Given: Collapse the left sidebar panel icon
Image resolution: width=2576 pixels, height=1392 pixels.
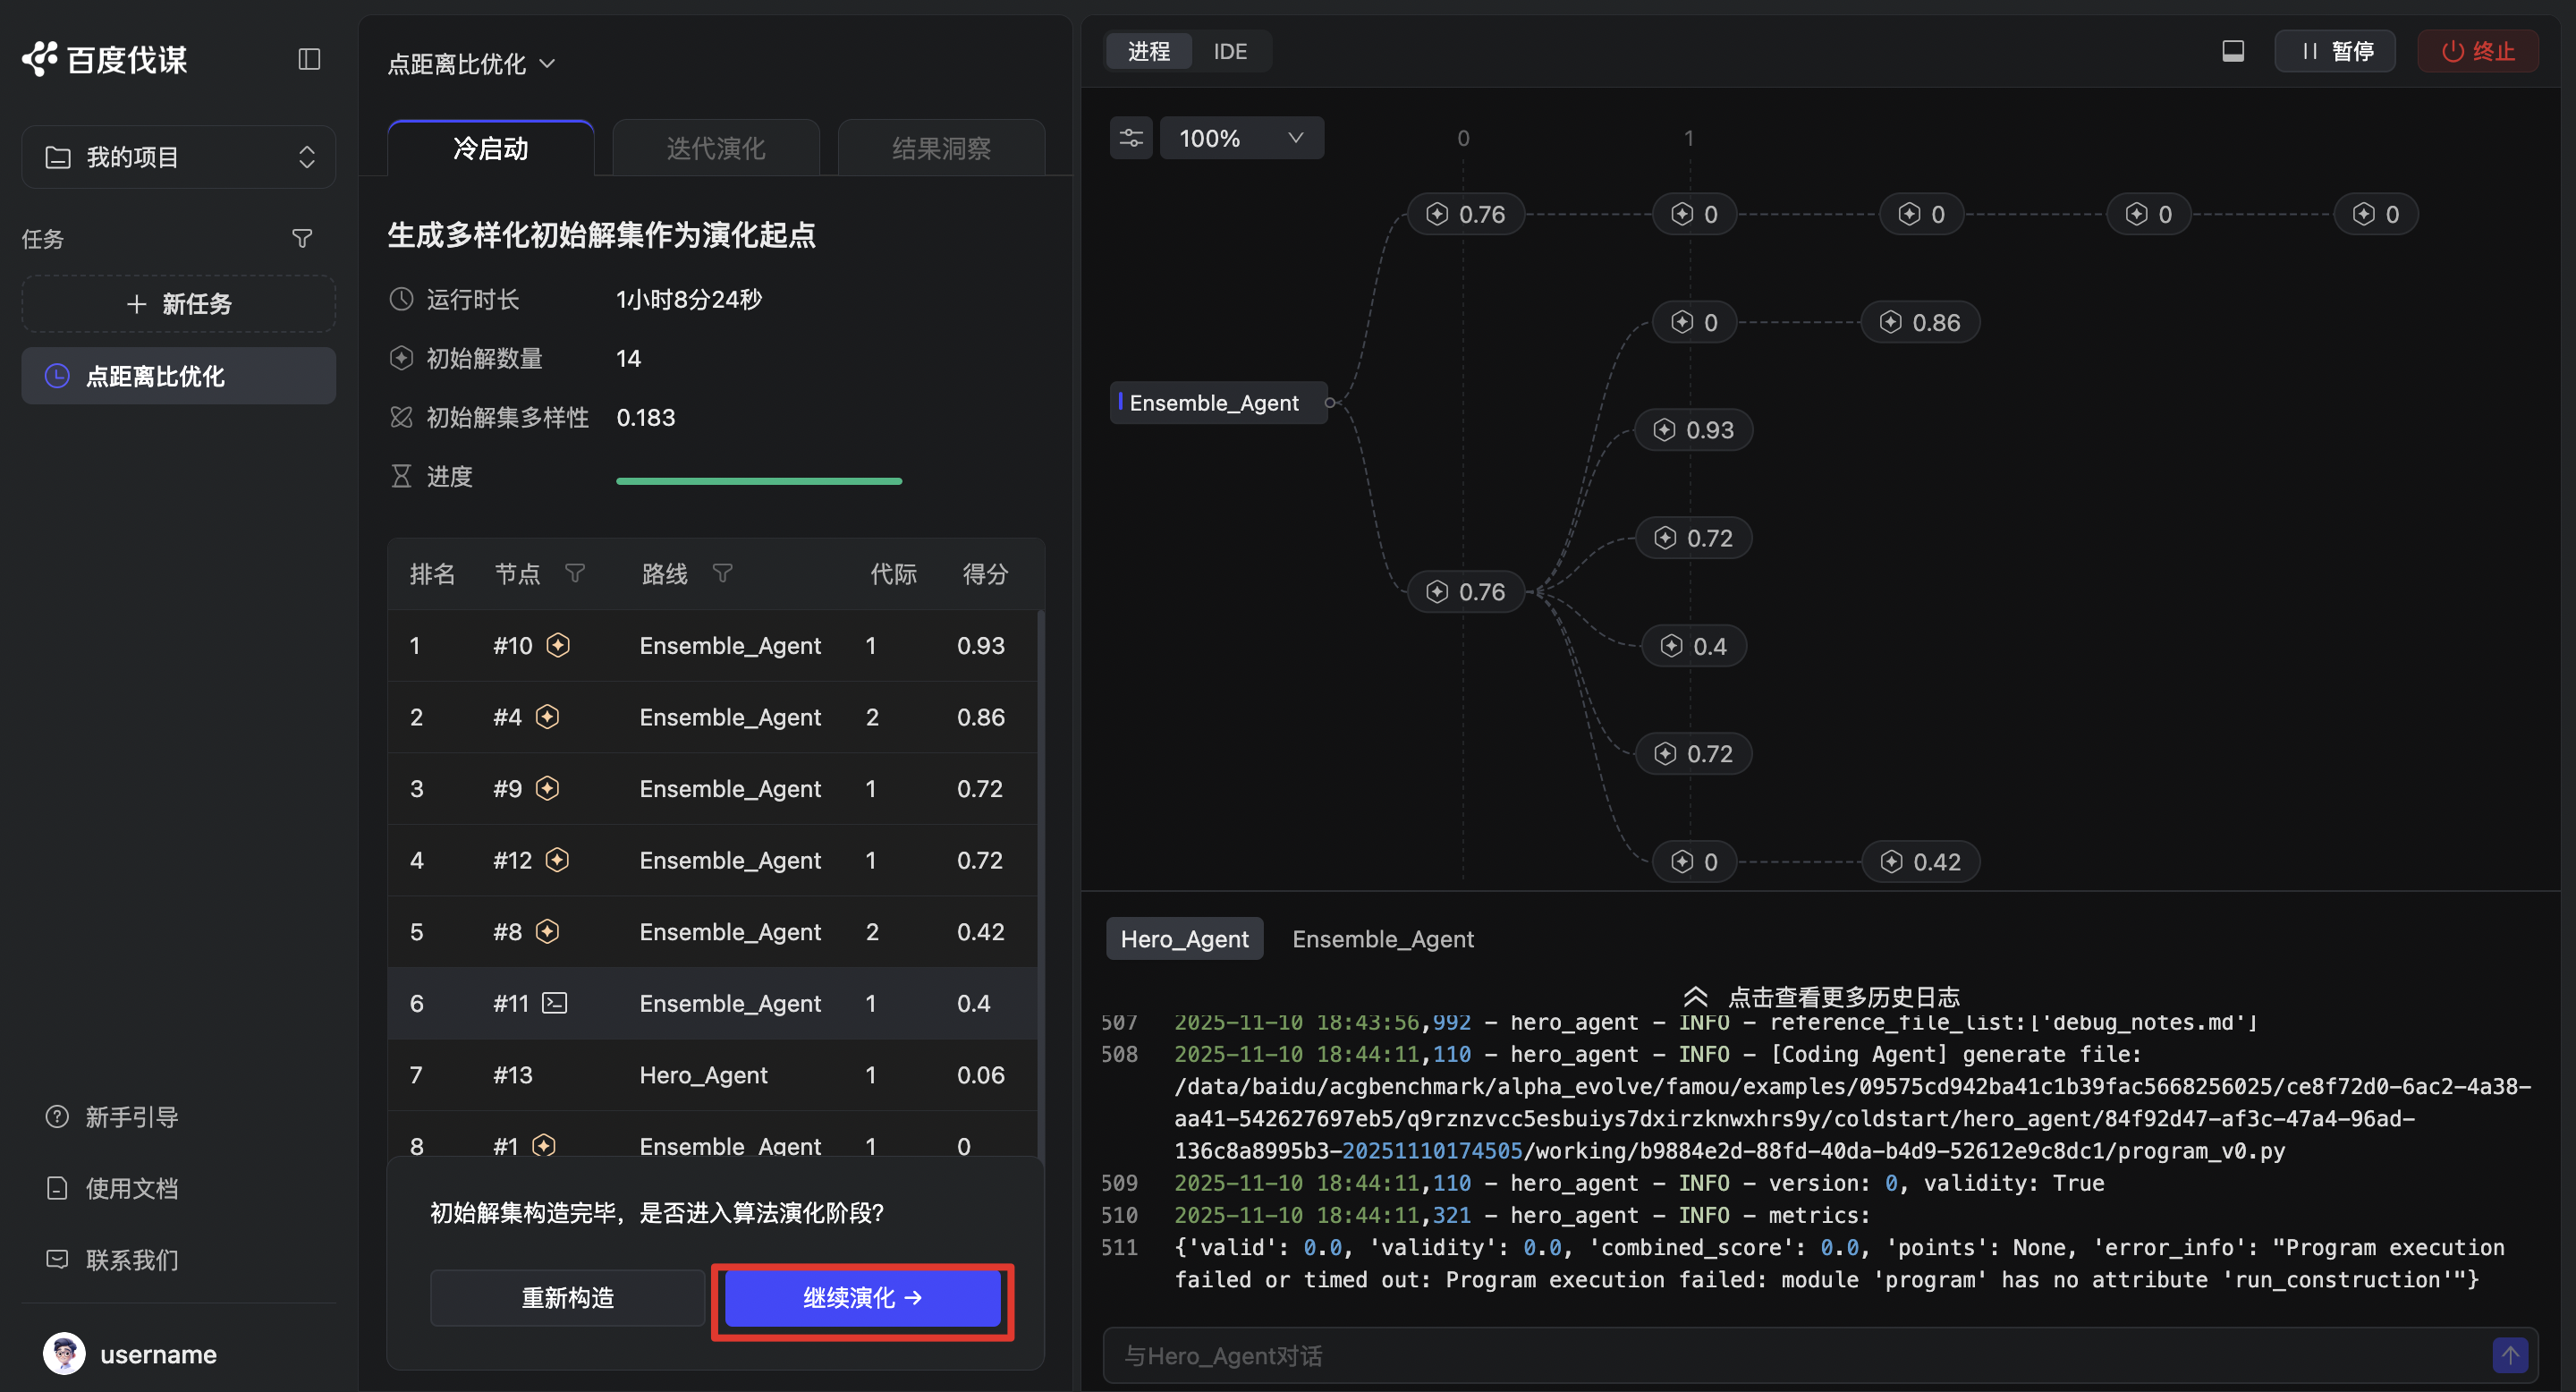Looking at the screenshot, I should [309, 60].
